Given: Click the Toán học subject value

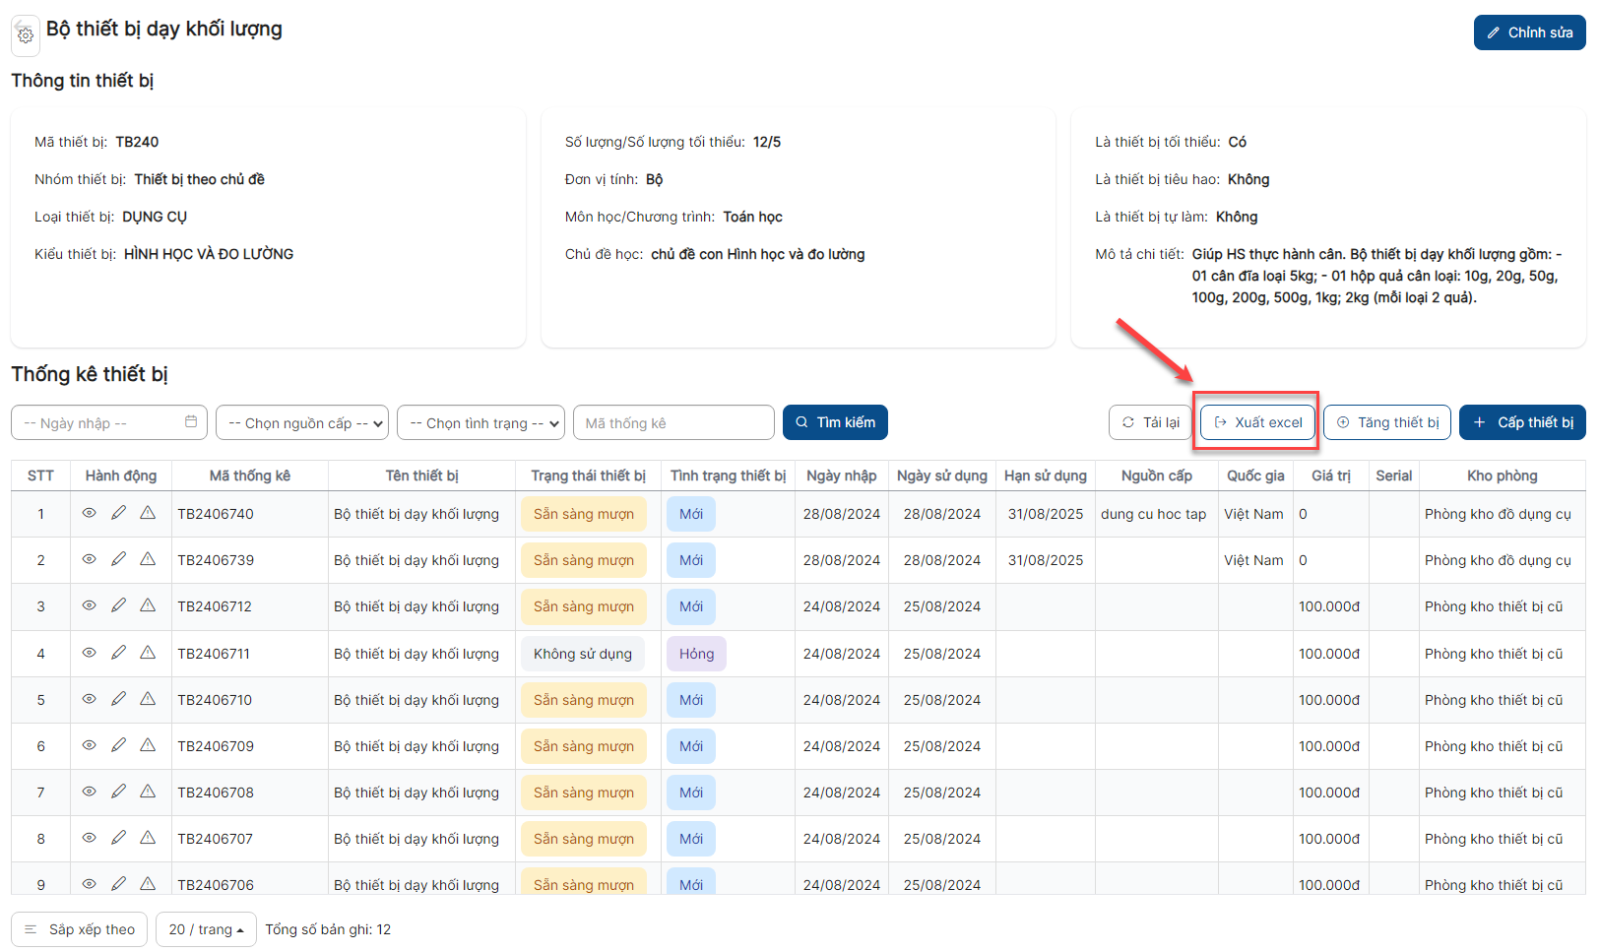Looking at the screenshot, I should tap(753, 217).
